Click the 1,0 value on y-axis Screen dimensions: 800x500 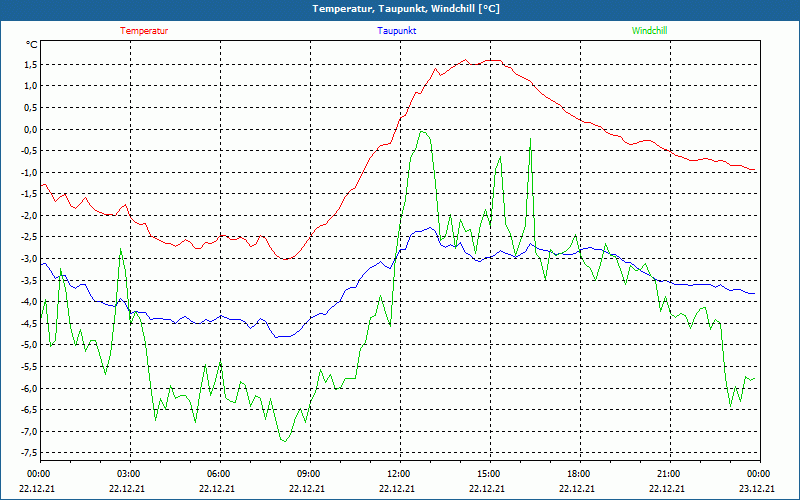click(x=29, y=87)
